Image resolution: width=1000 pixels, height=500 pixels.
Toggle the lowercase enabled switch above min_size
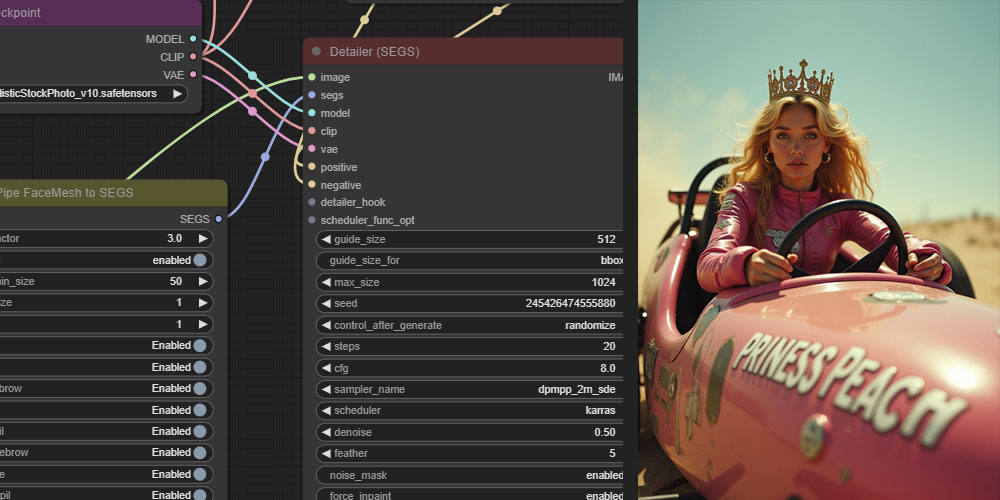(x=200, y=260)
